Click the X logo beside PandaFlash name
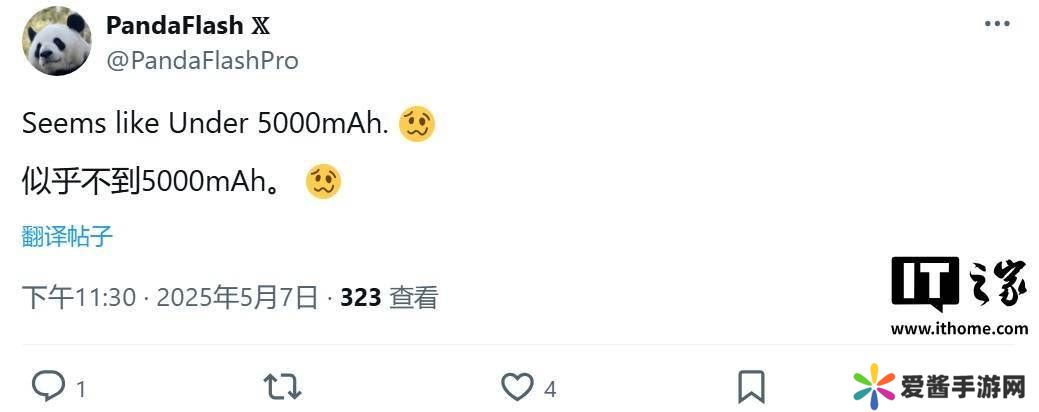The image size is (1039, 412). pyautogui.click(x=259, y=26)
